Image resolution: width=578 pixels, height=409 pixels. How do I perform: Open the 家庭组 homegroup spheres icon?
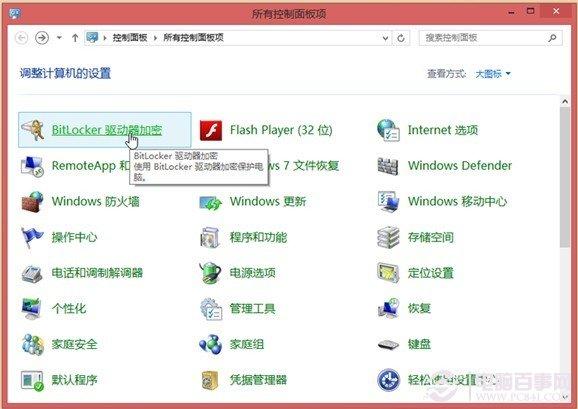click(210, 345)
